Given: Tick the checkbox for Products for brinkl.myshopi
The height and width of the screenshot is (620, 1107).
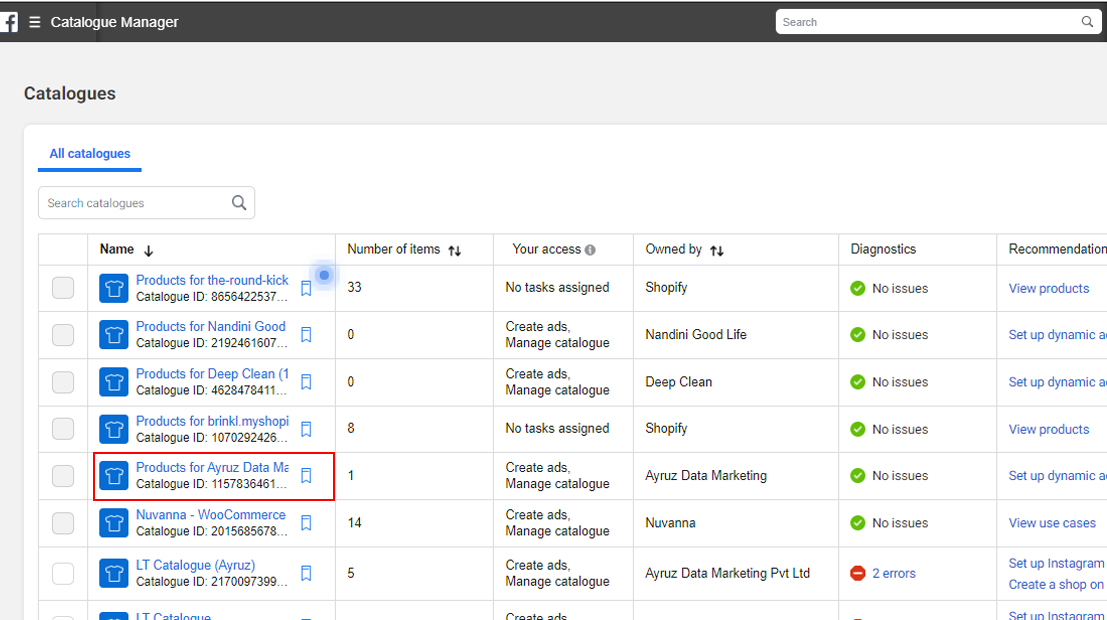Looking at the screenshot, I should point(63,429).
